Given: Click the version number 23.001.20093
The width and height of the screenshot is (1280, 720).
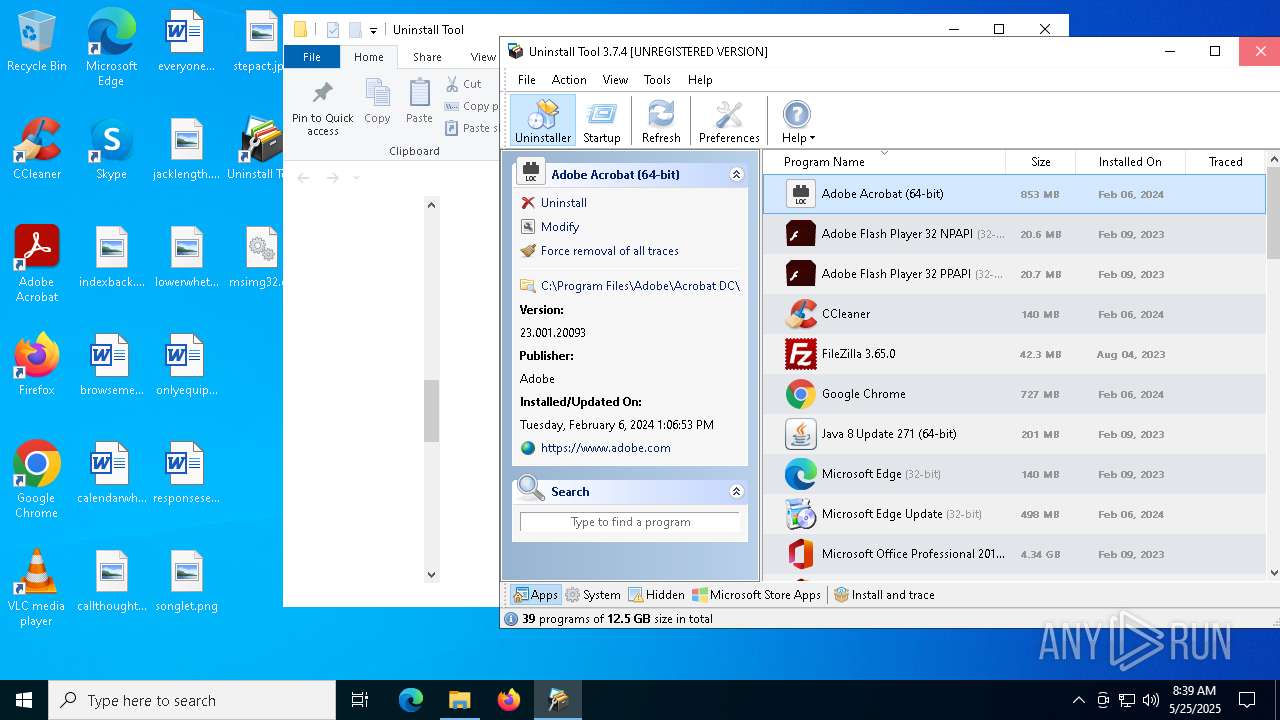Looking at the screenshot, I should click(553, 333).
